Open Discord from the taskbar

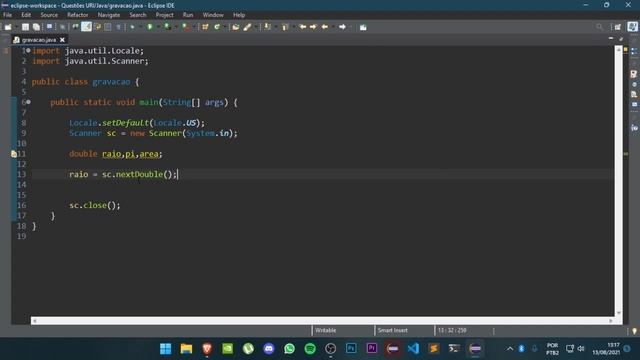(x=269, y=349)
